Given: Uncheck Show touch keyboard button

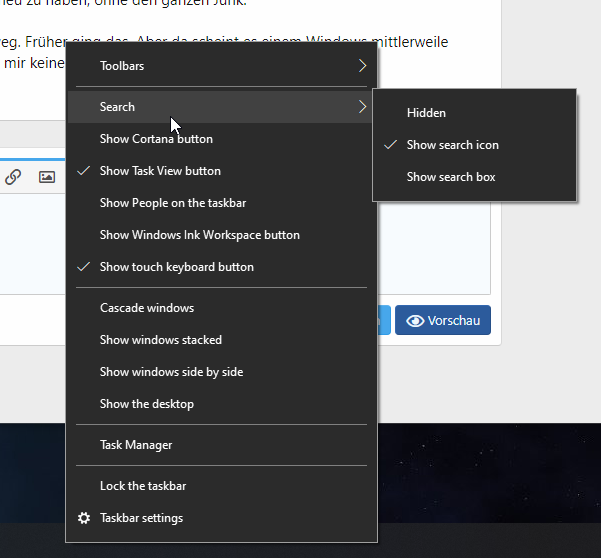Looking at the screenshot, I should [221, 267].
